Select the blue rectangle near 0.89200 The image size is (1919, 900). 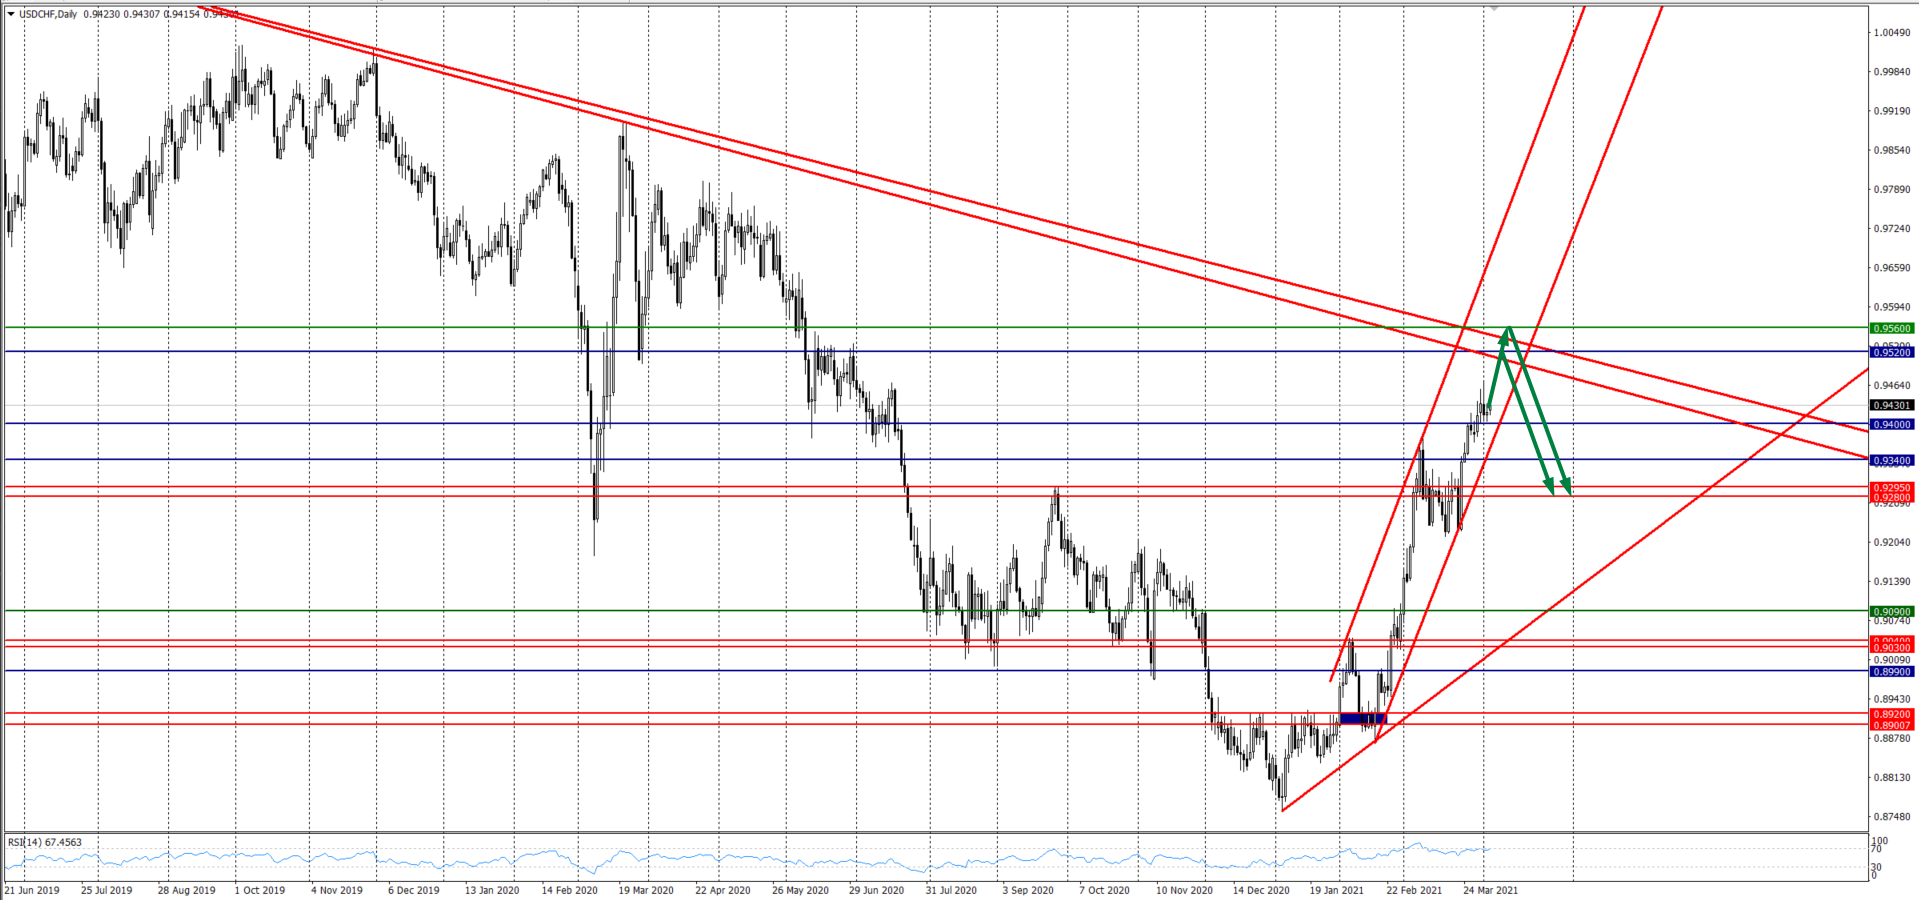click(1363, 718)
